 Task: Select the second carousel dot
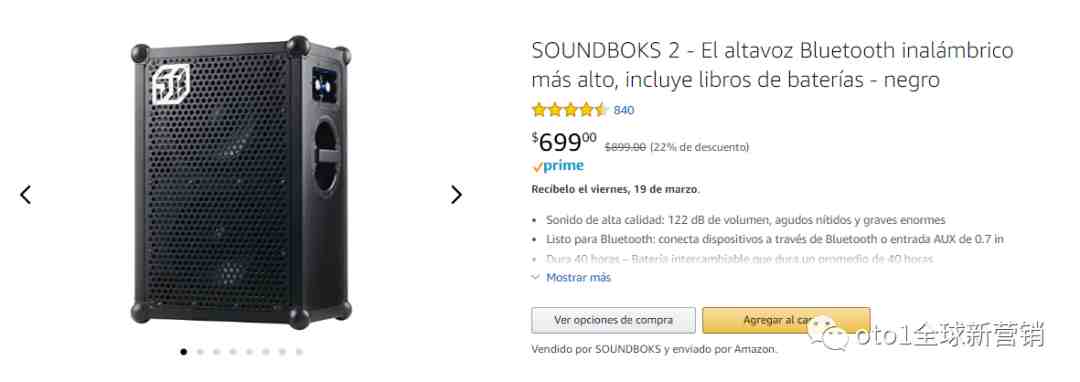(x=200, y=352)
